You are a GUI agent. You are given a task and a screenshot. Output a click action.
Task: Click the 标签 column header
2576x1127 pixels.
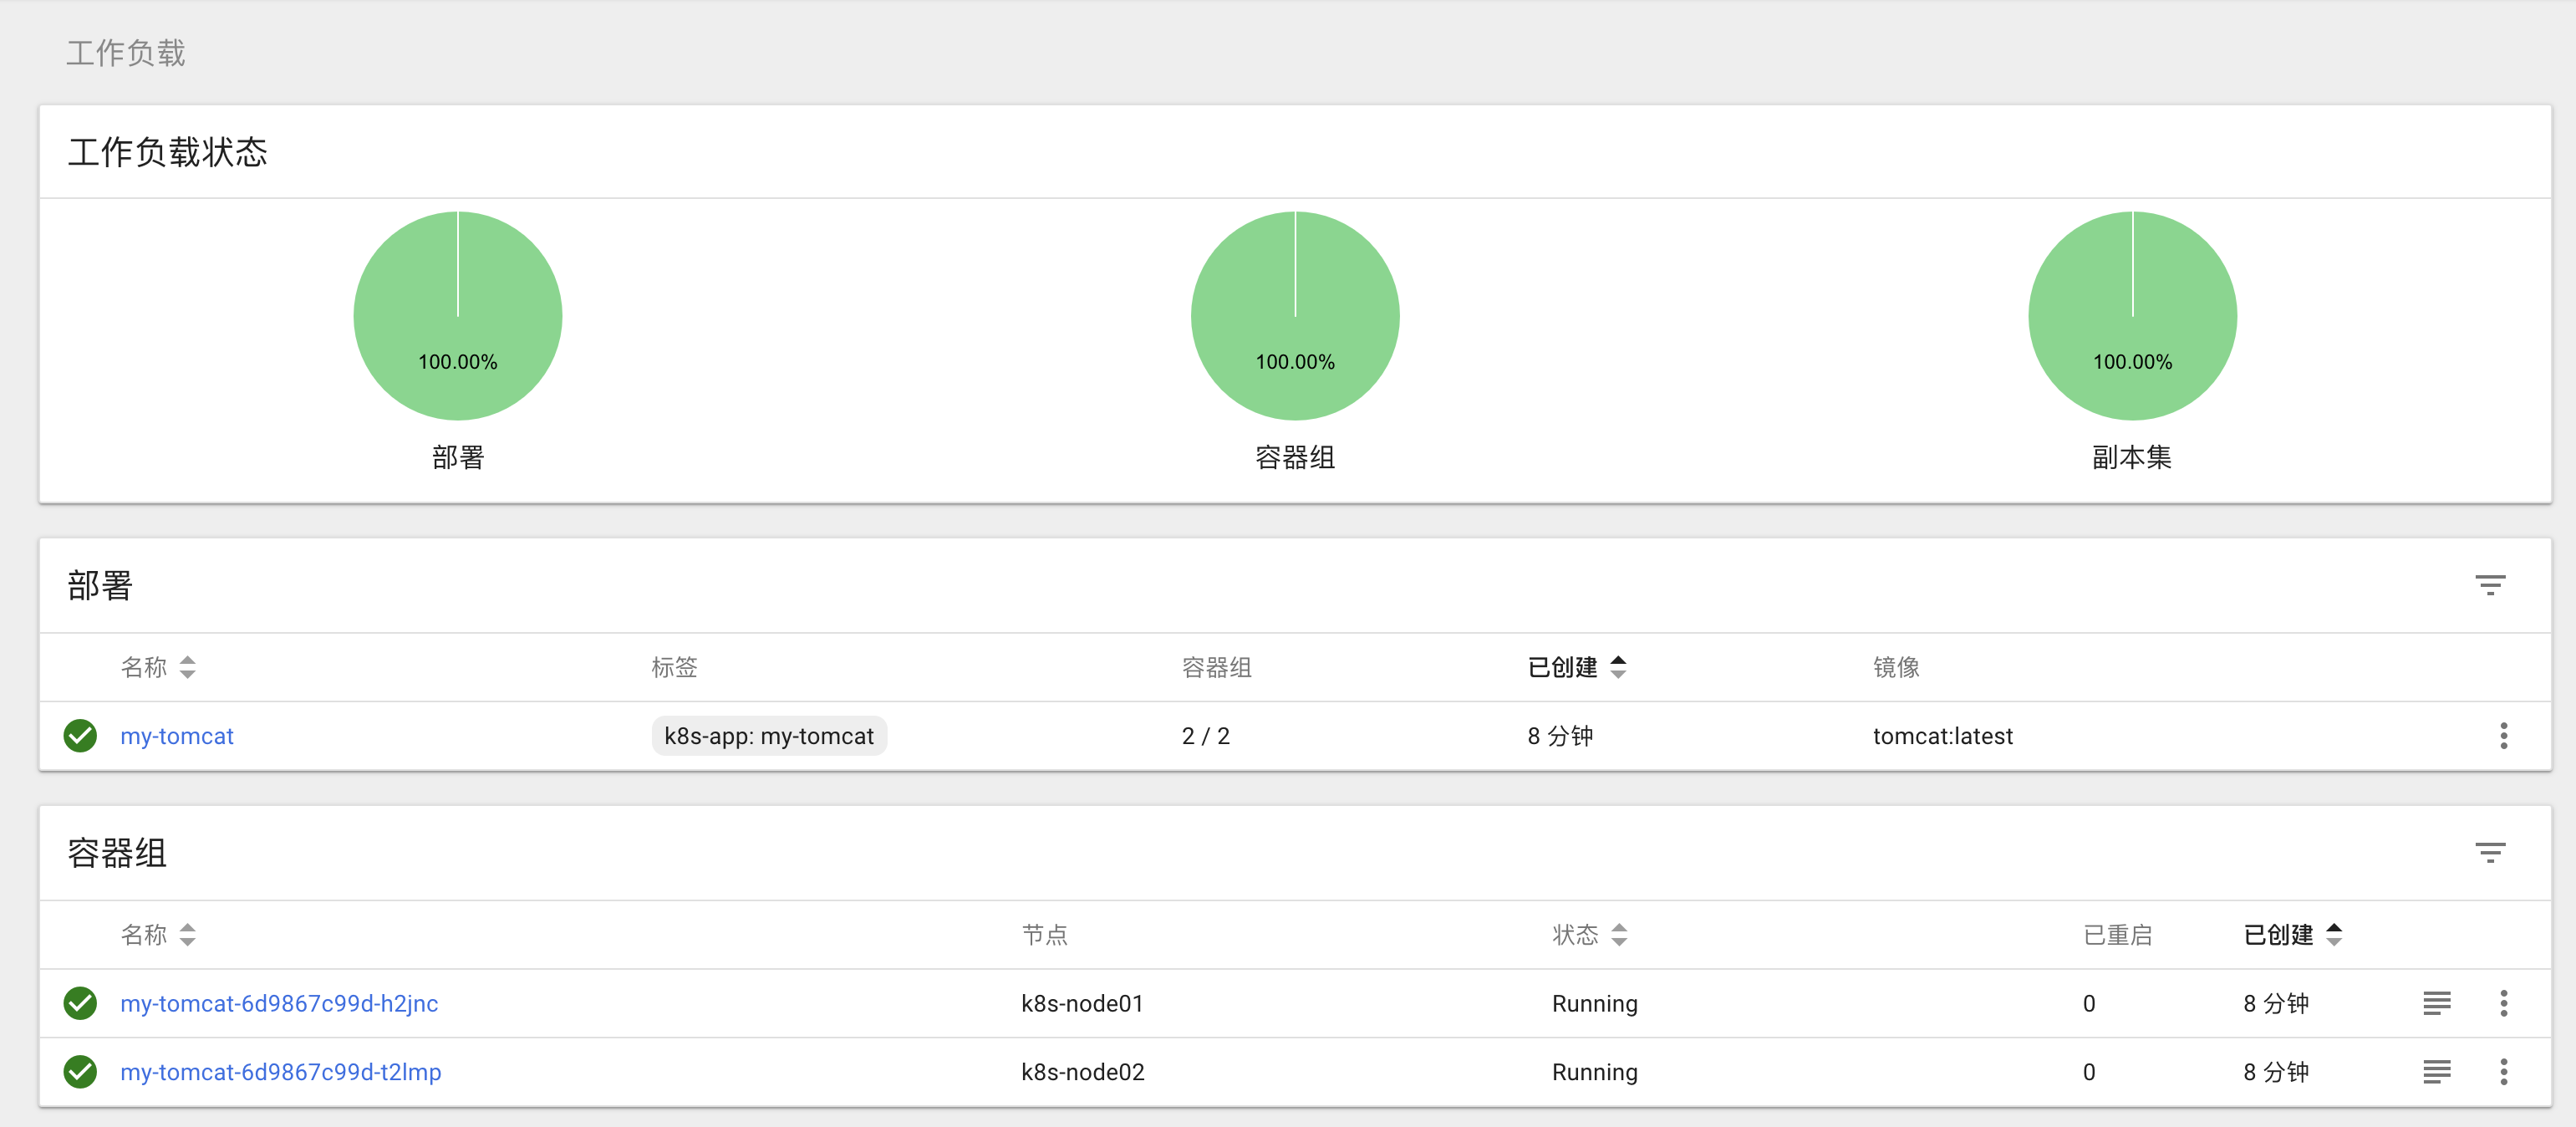[x=674, y=667]
